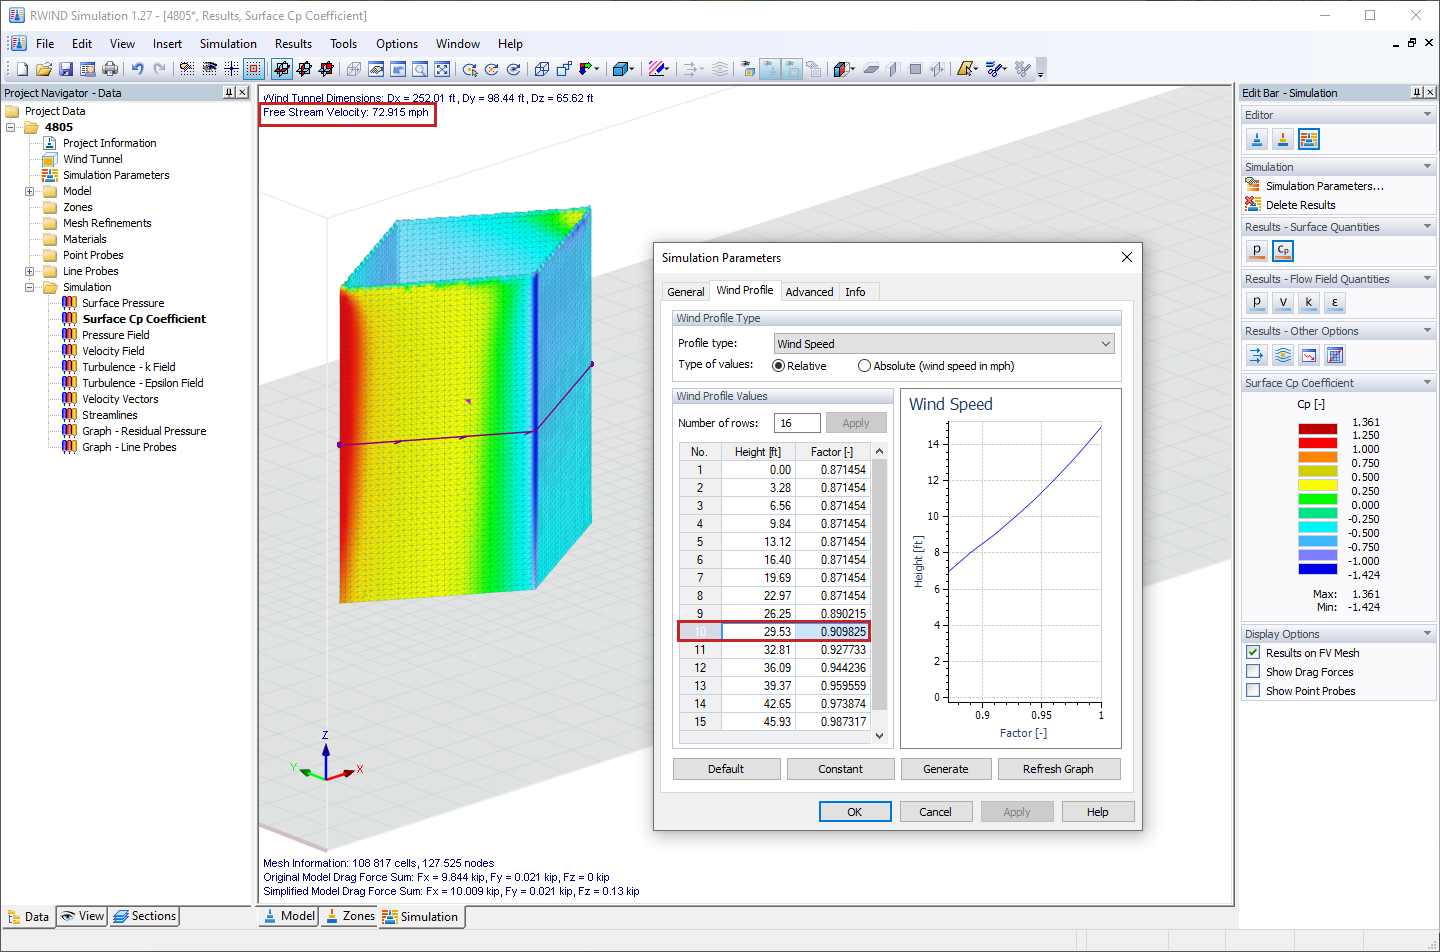Open Turbulence k field with the k icon
Screen dimensions: 1440x952
[x=1308, y=302]
